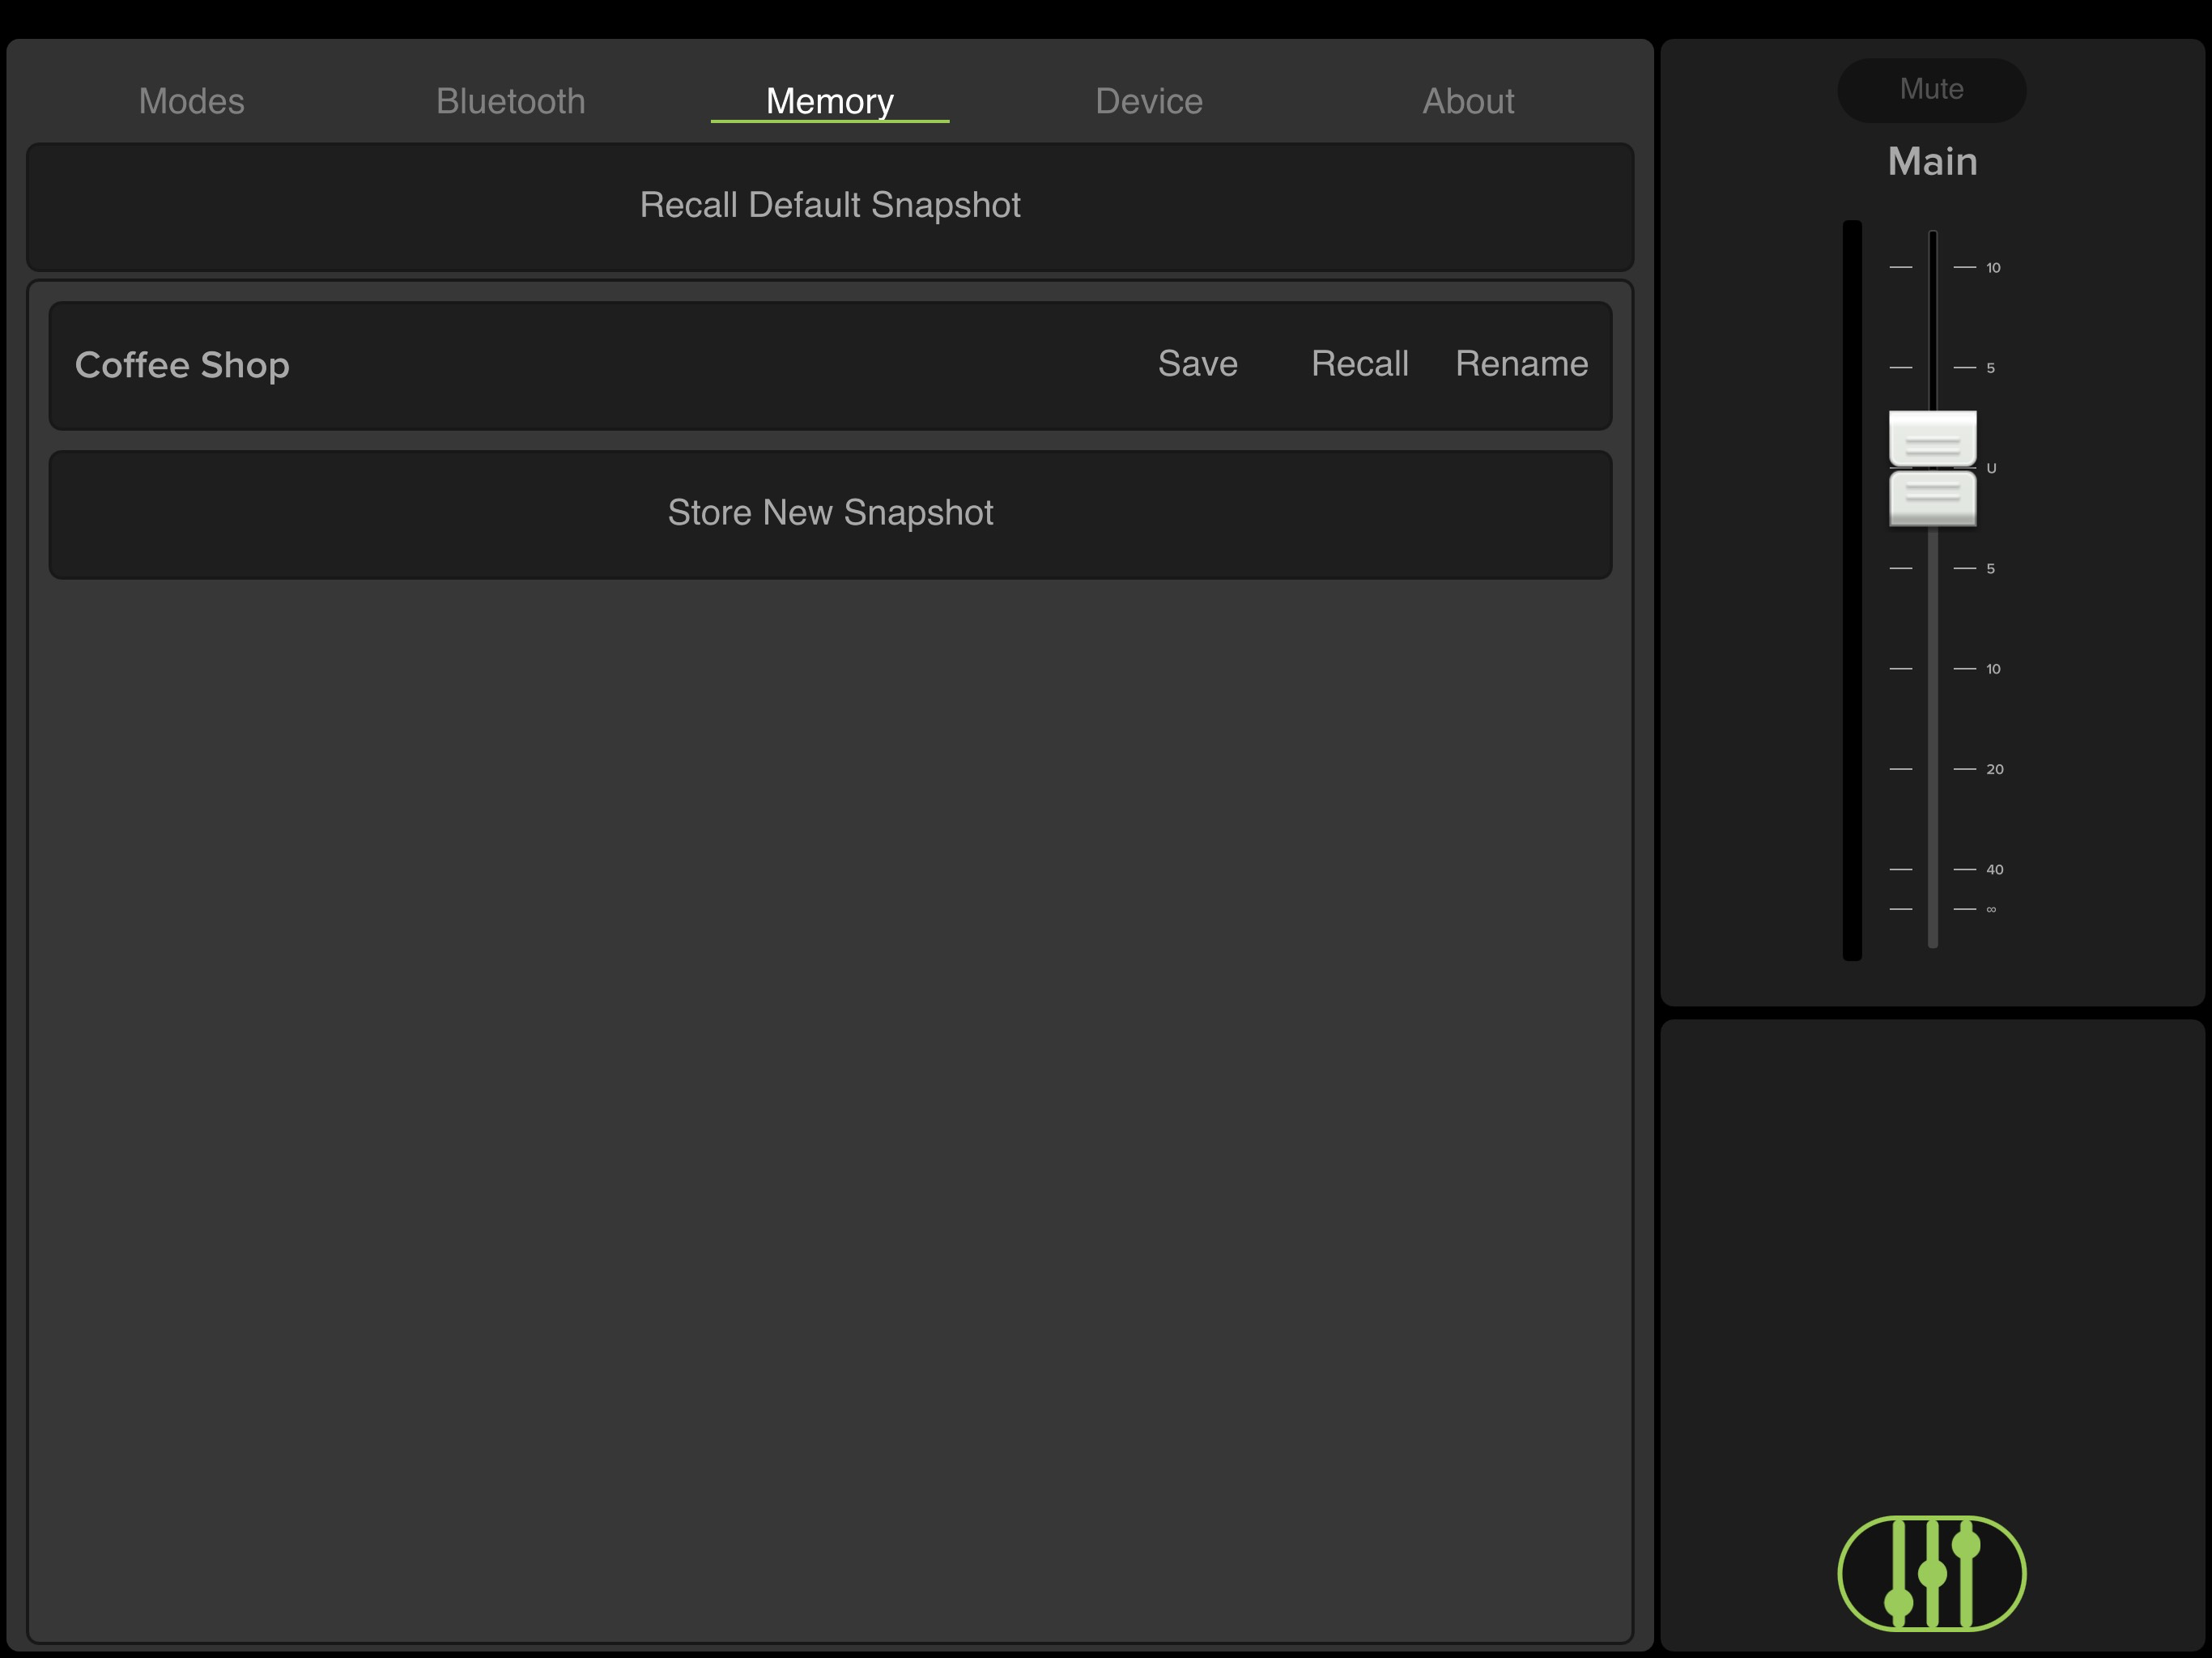Go to the Device tab
The height and width of the screenshot is (1658, 2212).
coord(1148,101)
